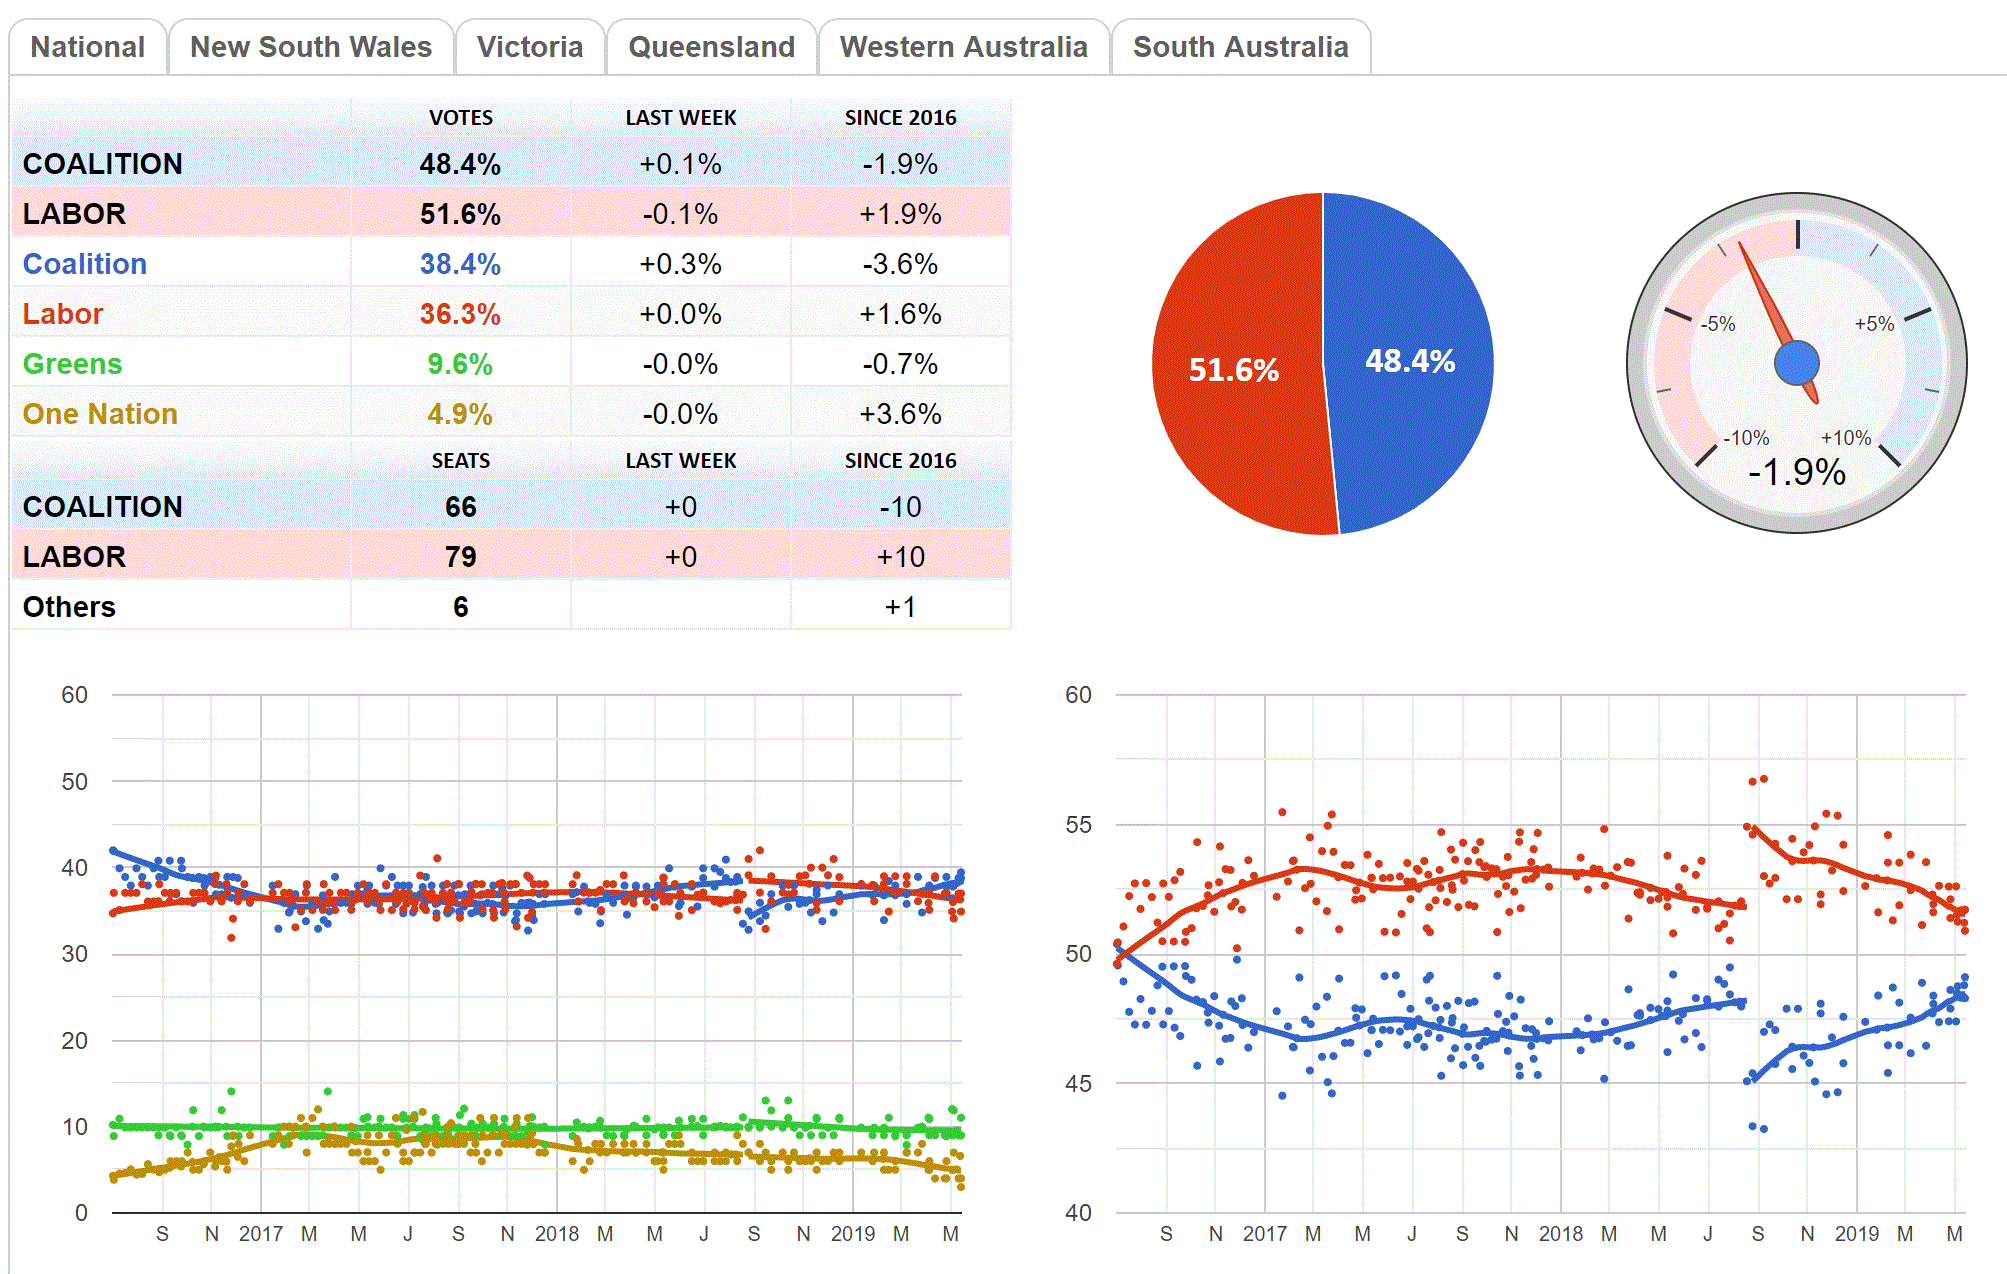The image size is (2007, 1274).
Task: Click the LABOR 79 seats cell
Action: coord(460,557)
